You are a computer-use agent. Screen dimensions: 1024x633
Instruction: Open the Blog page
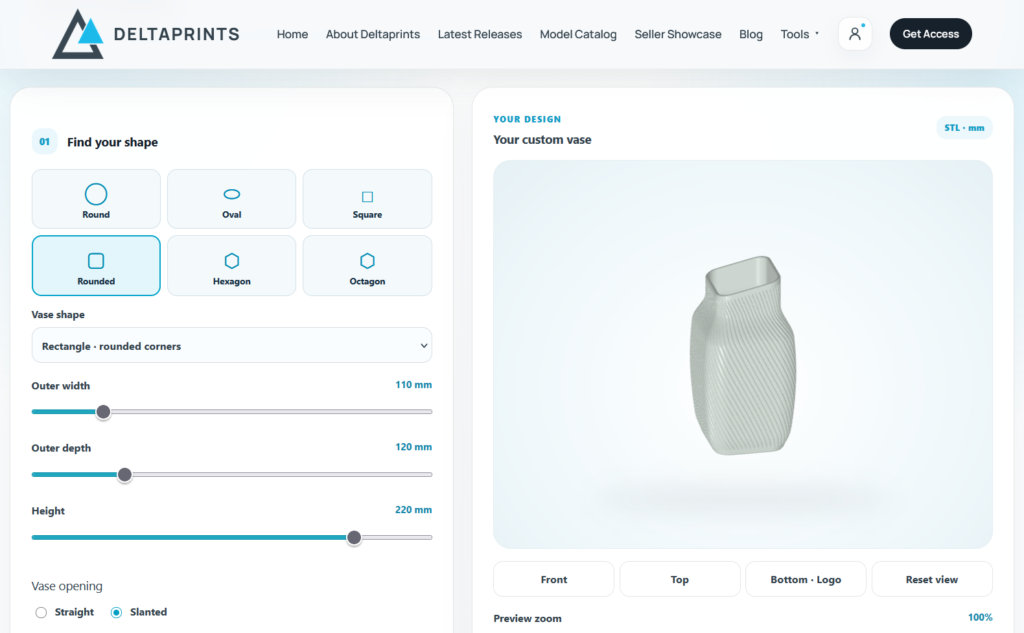(x=751, y=34)
